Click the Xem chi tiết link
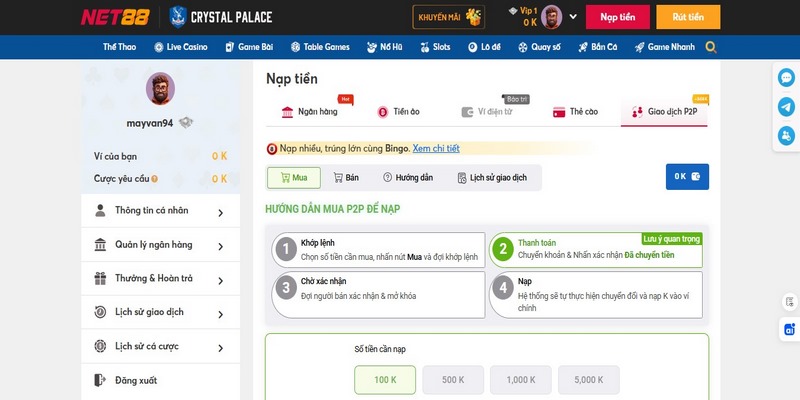Image resolution: width=800 pixels, height=400 pixels. (436, 148)
